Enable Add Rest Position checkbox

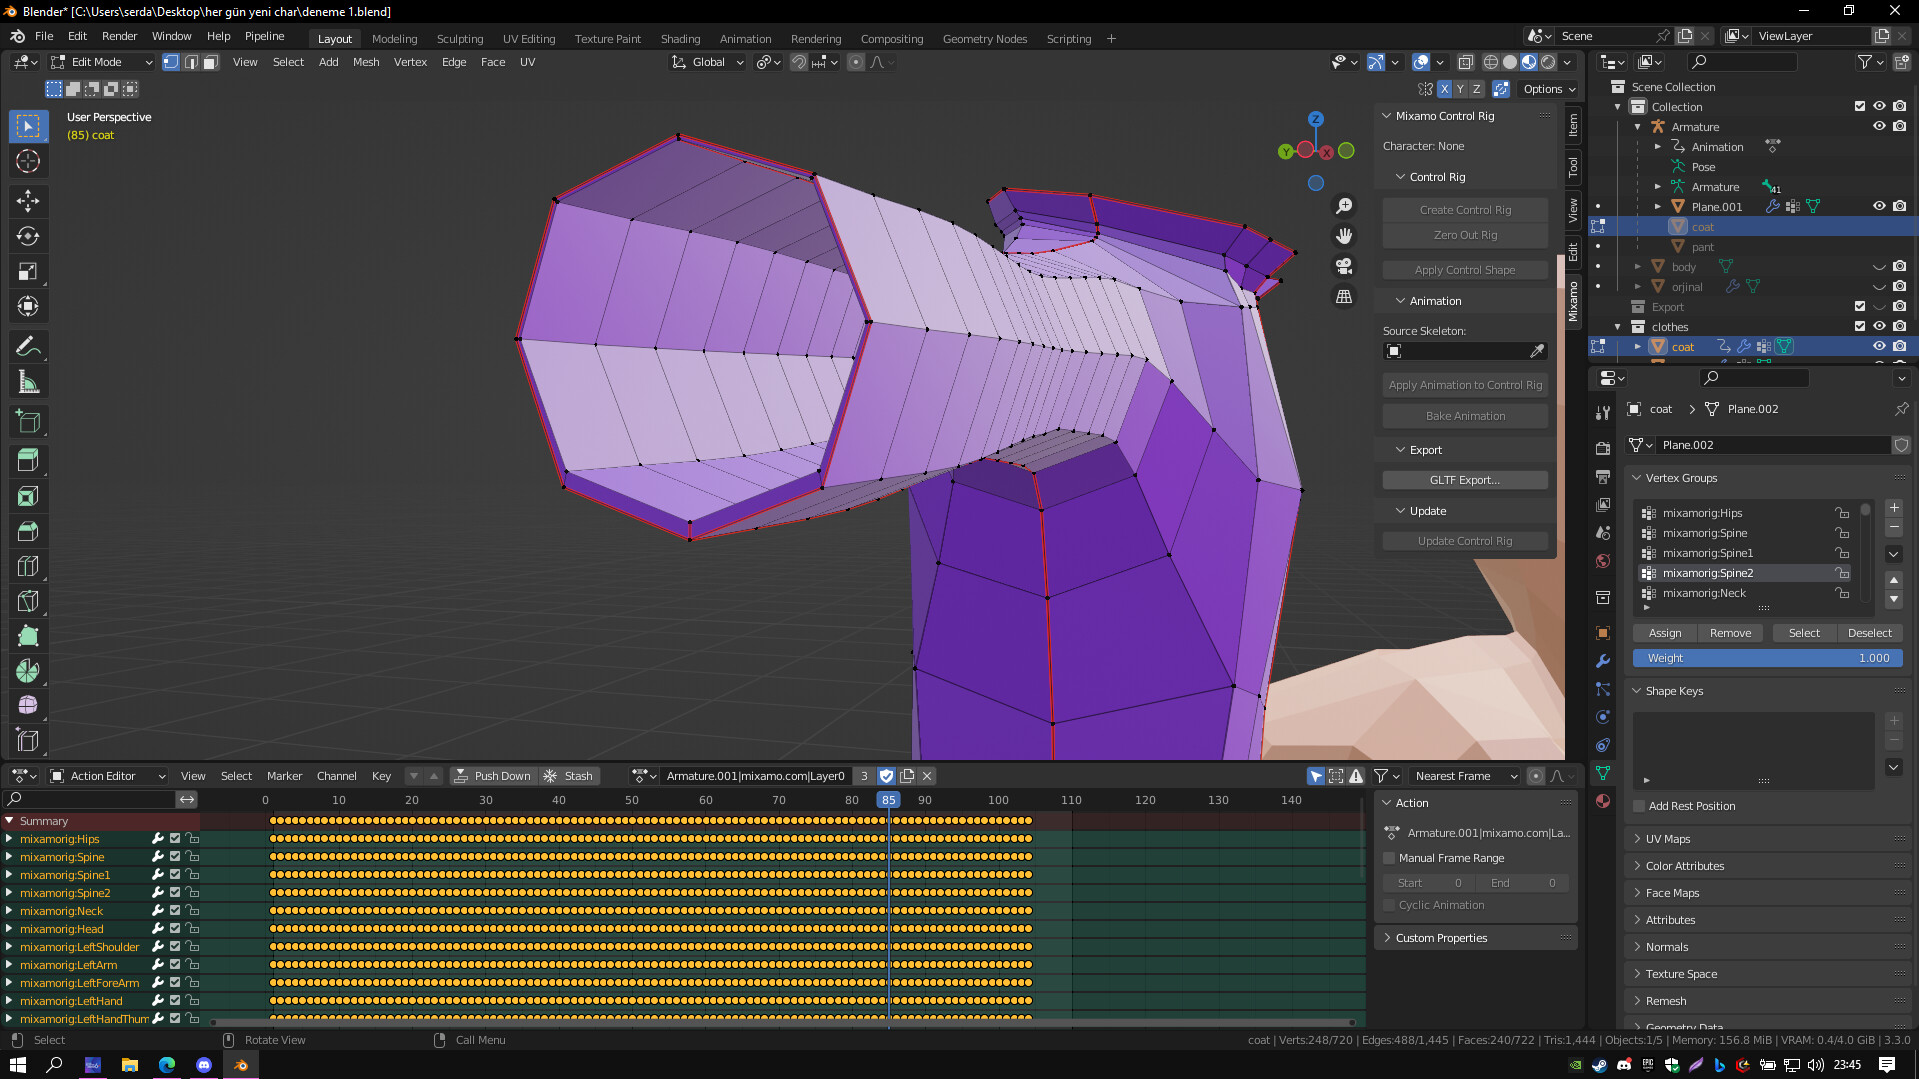pyautogui.click(x=1639, y=806)
